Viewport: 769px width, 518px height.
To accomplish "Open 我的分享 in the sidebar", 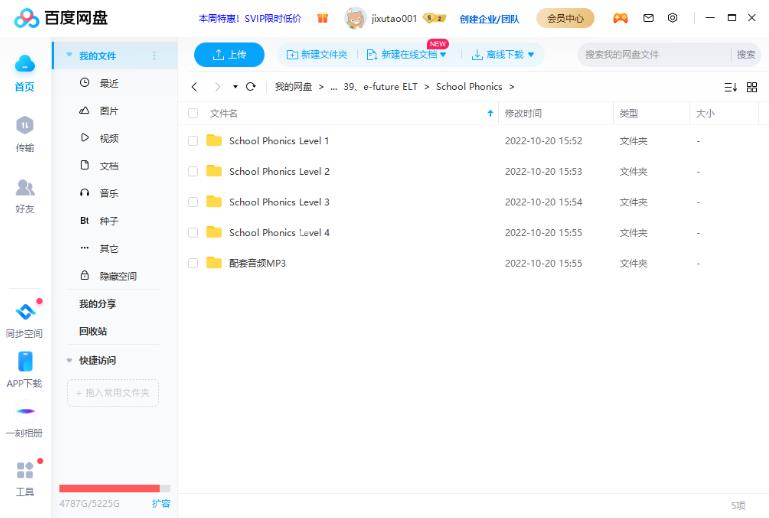I will tap(98, 304).
